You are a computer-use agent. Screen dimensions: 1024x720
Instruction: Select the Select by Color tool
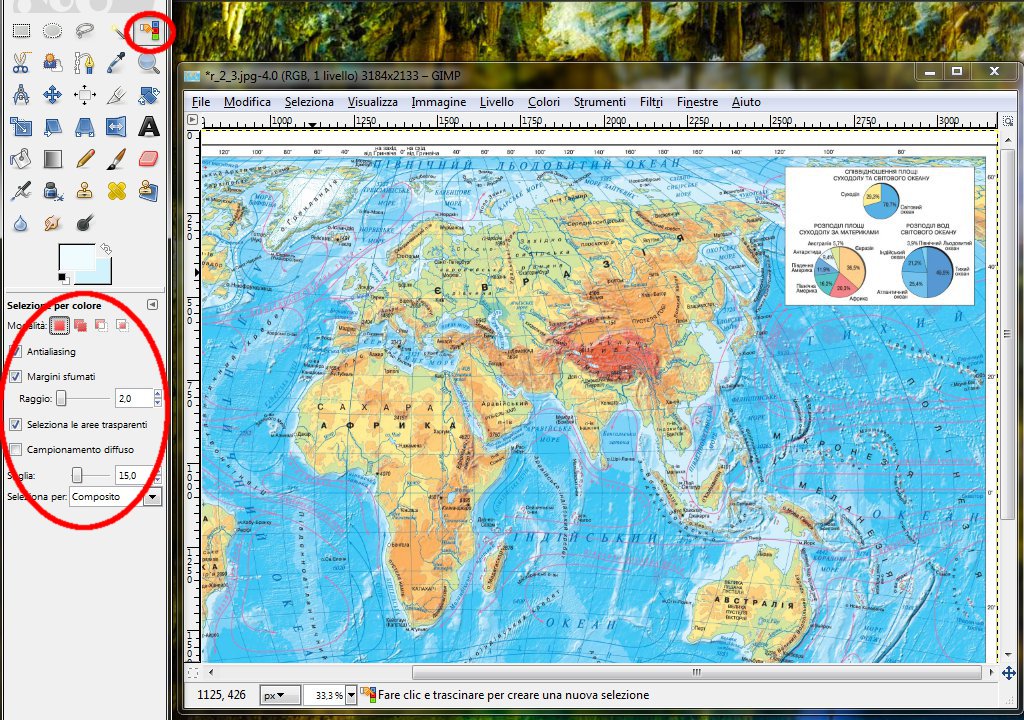149,32
